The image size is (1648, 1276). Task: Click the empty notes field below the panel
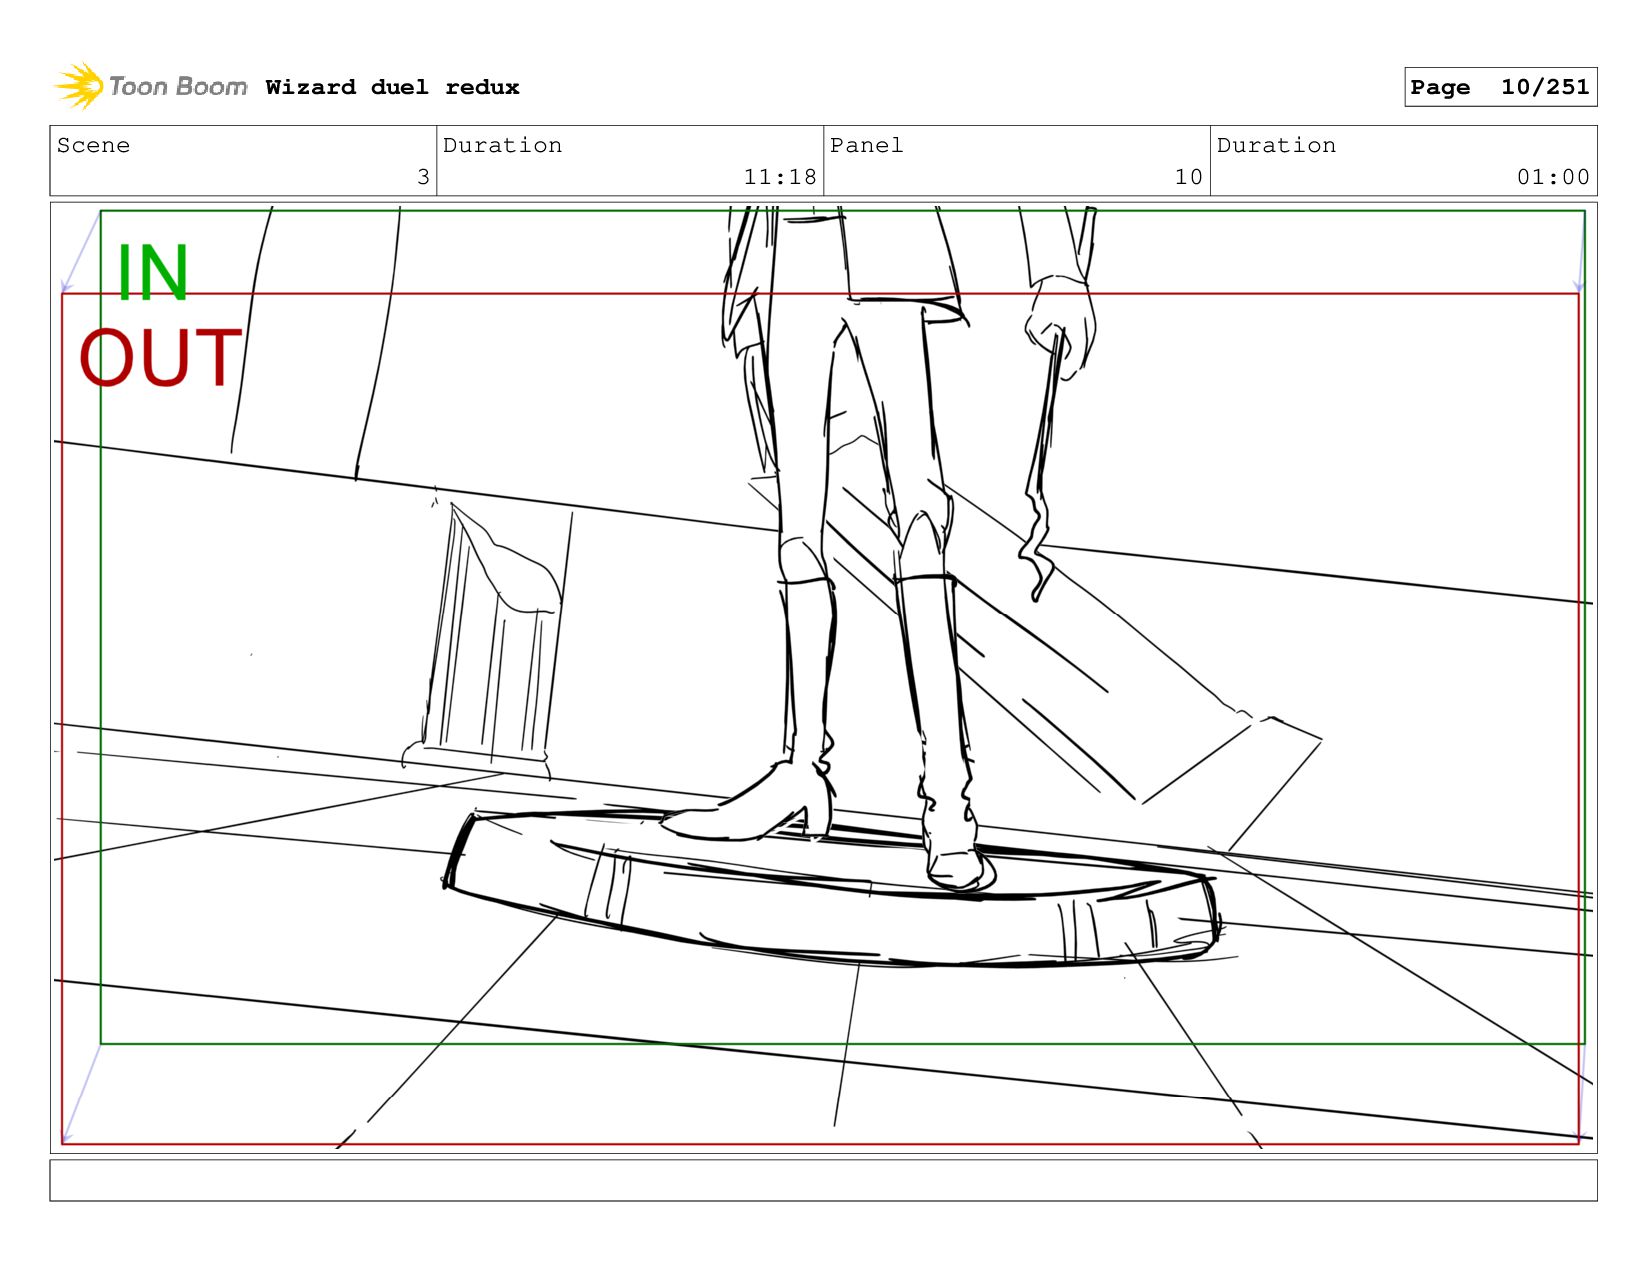pyautogui.click(x=823, y=1180)
